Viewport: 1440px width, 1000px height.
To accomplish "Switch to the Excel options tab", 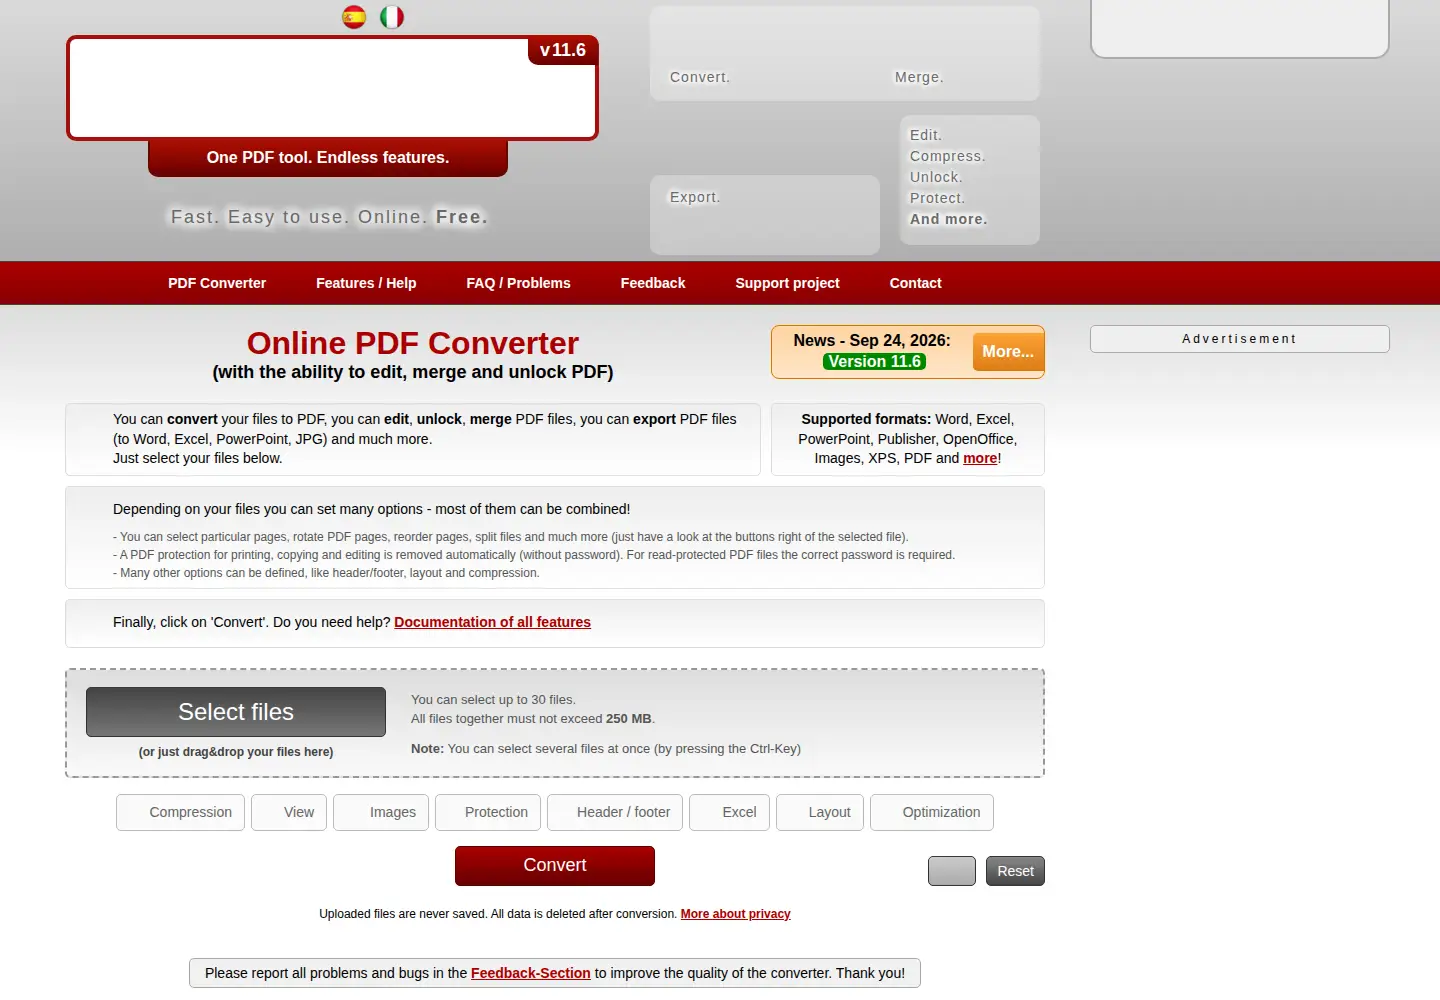I will (730, 812).
